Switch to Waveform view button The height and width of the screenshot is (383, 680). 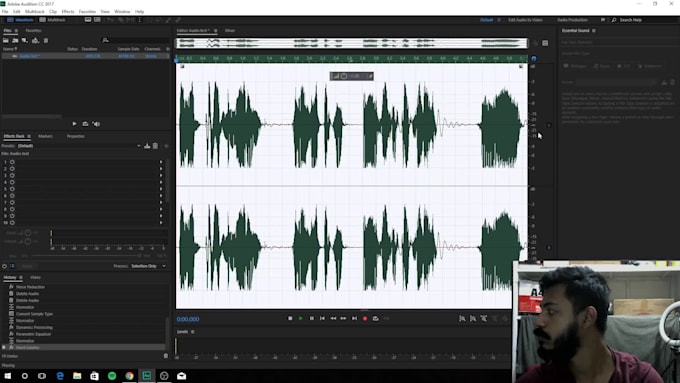coord(20,20)
